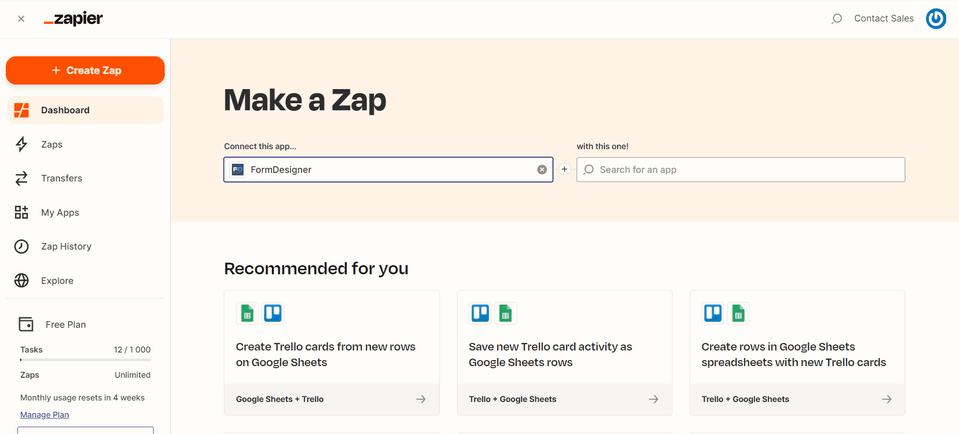Screen dimensions: 959x434
Task: Open the Zapier logo home link
Action: (73, 19)
